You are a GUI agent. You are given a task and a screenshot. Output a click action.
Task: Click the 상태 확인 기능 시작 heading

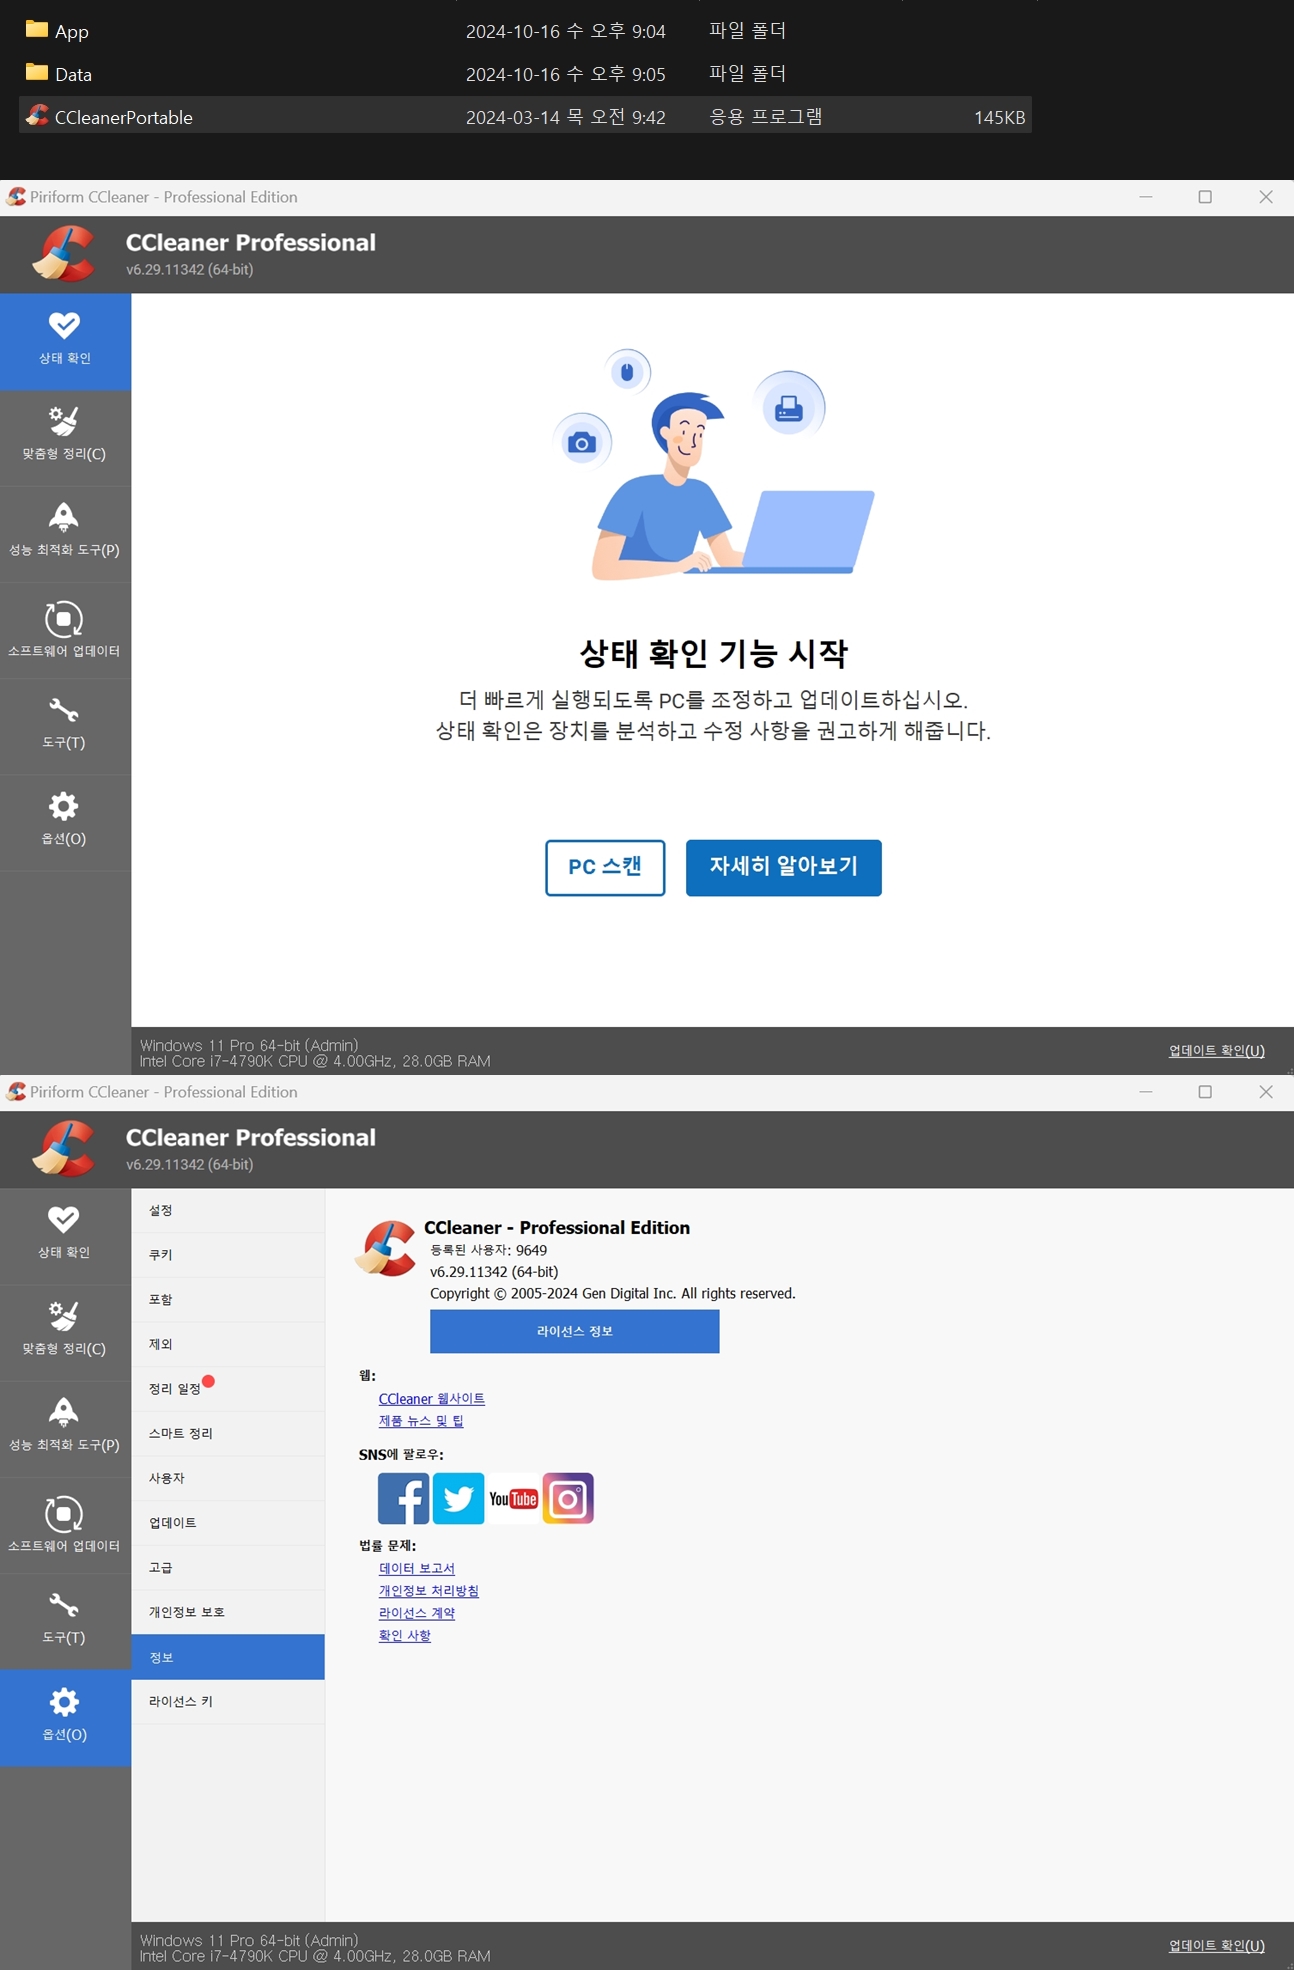pyautogui.click(x=713, y=653)
